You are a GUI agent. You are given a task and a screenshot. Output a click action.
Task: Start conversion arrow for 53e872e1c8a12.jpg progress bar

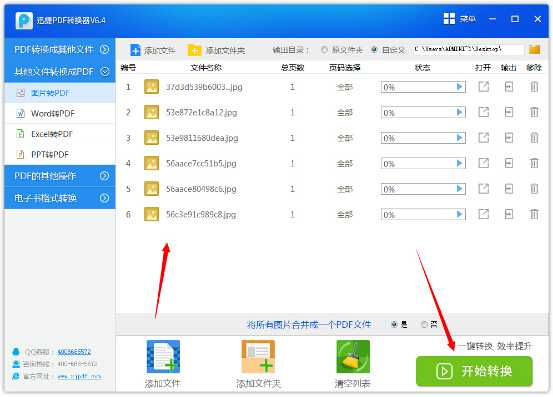(x=459, y=112)
